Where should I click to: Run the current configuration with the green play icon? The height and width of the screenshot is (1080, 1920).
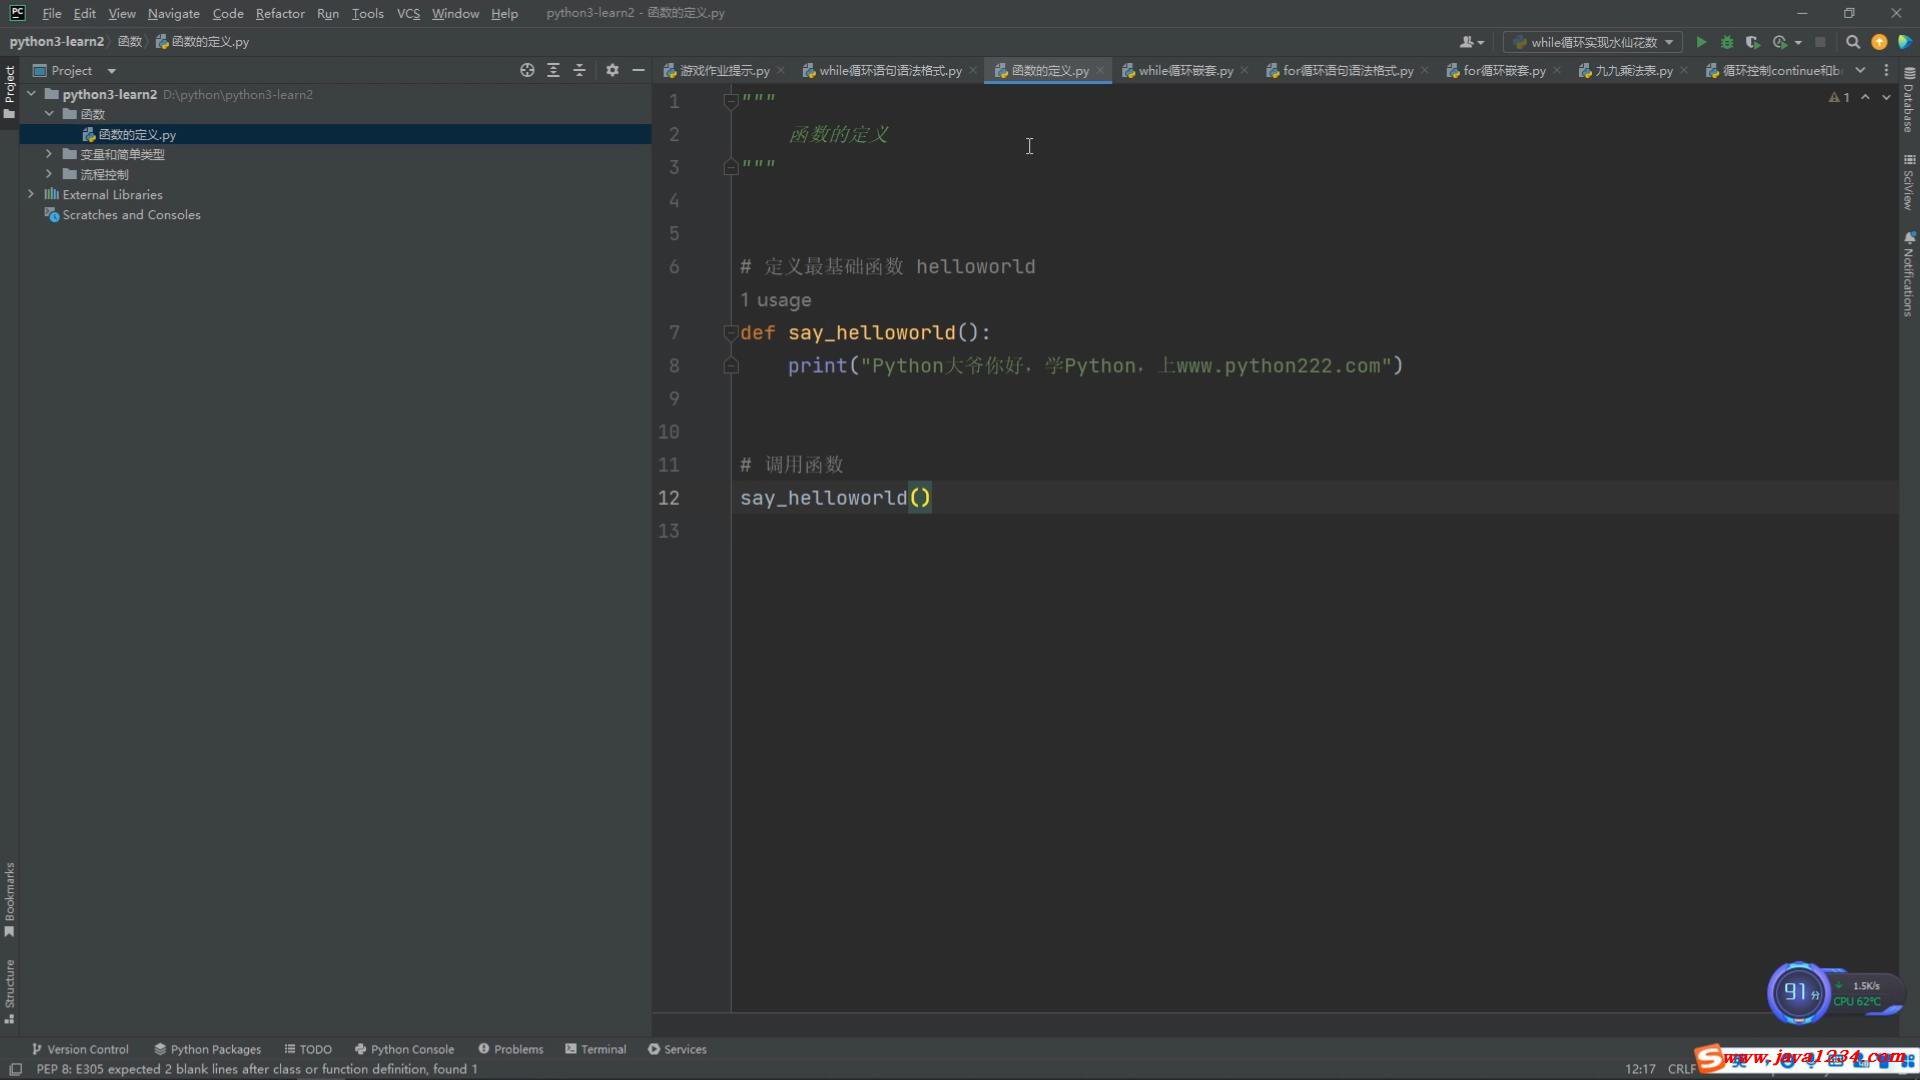click(x=1701, y=42)
